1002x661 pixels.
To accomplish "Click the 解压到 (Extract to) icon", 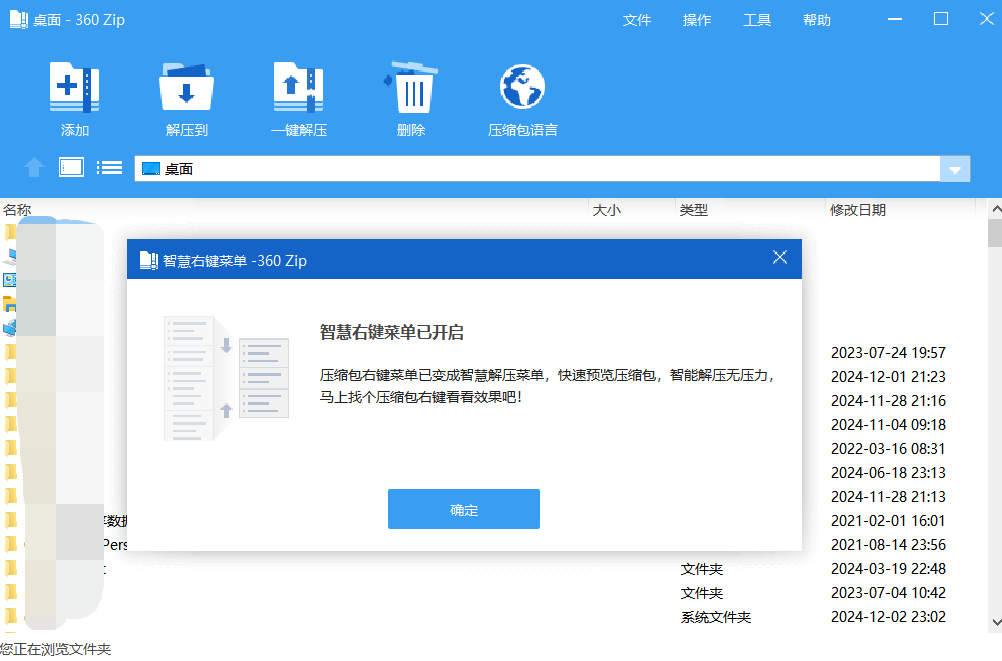I will [186, 88].
